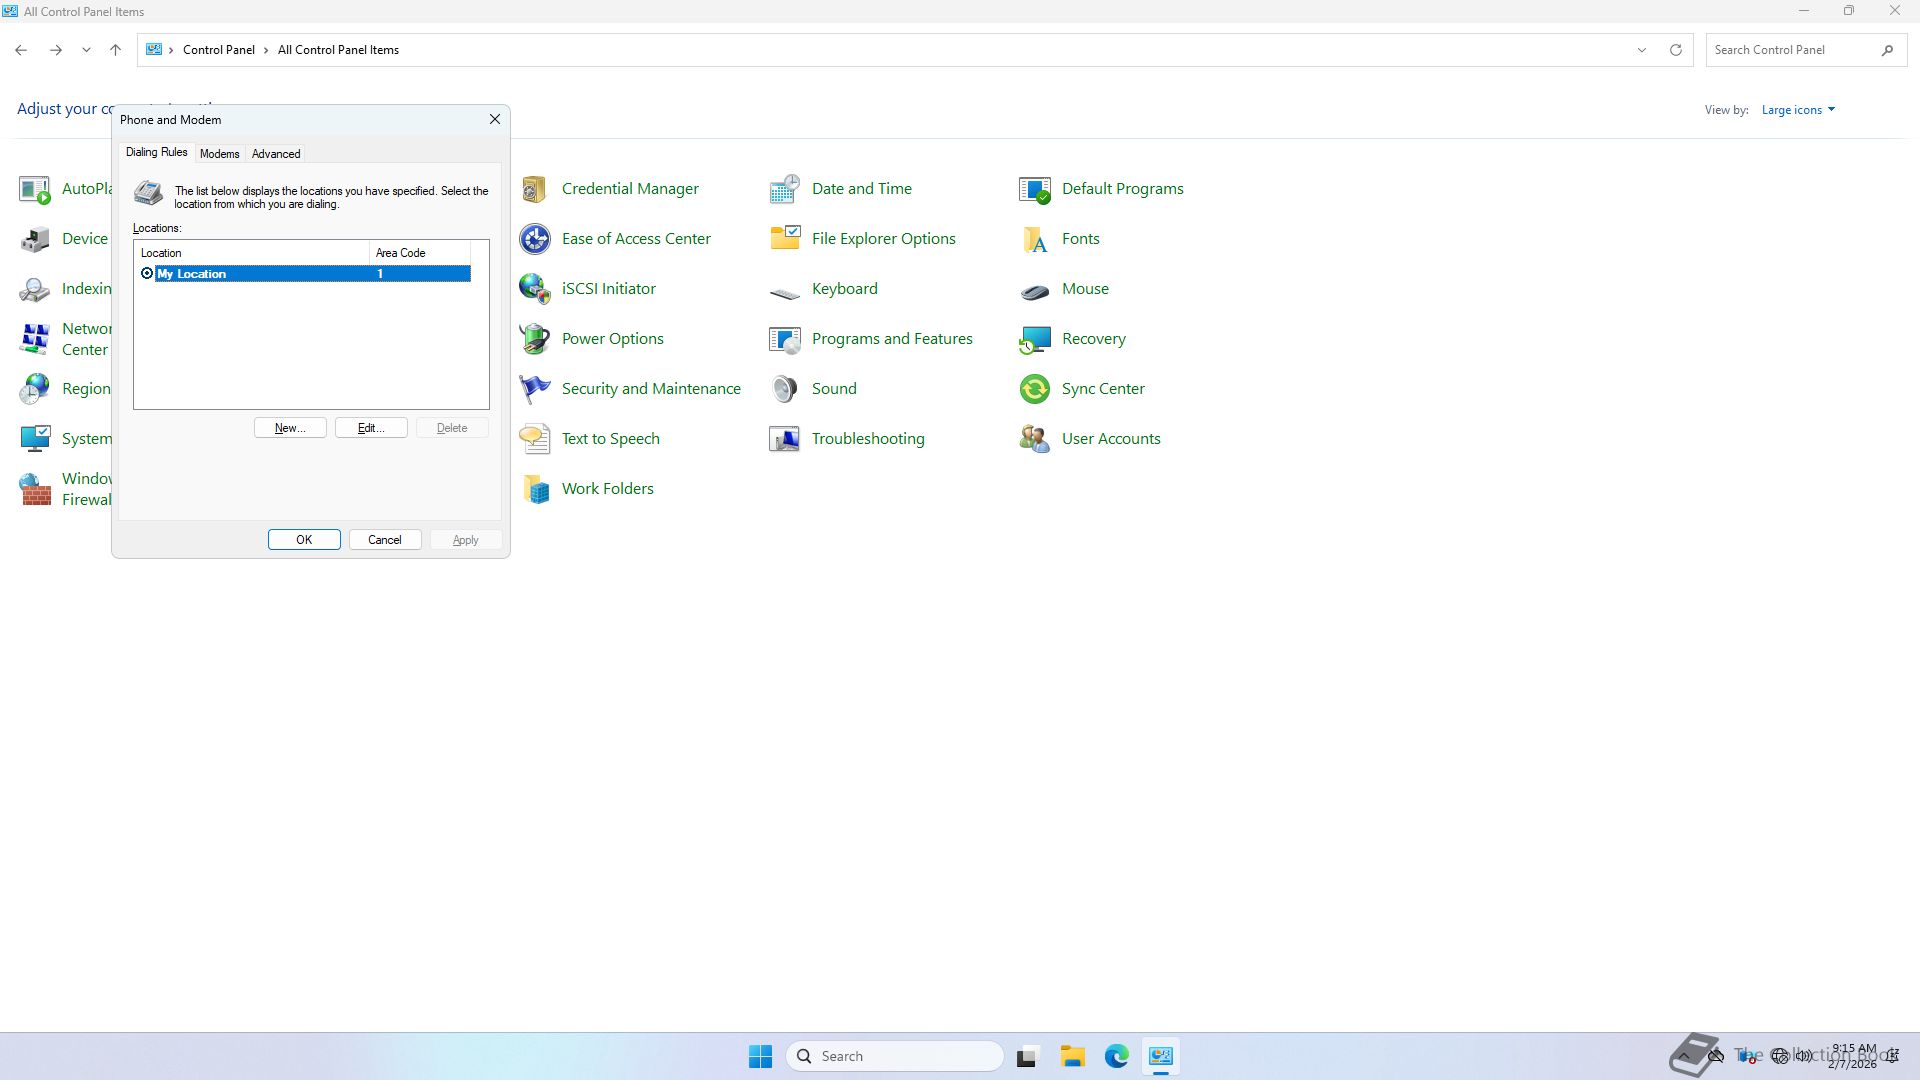Switch to the Modems tab

click(x=219, y=154)
